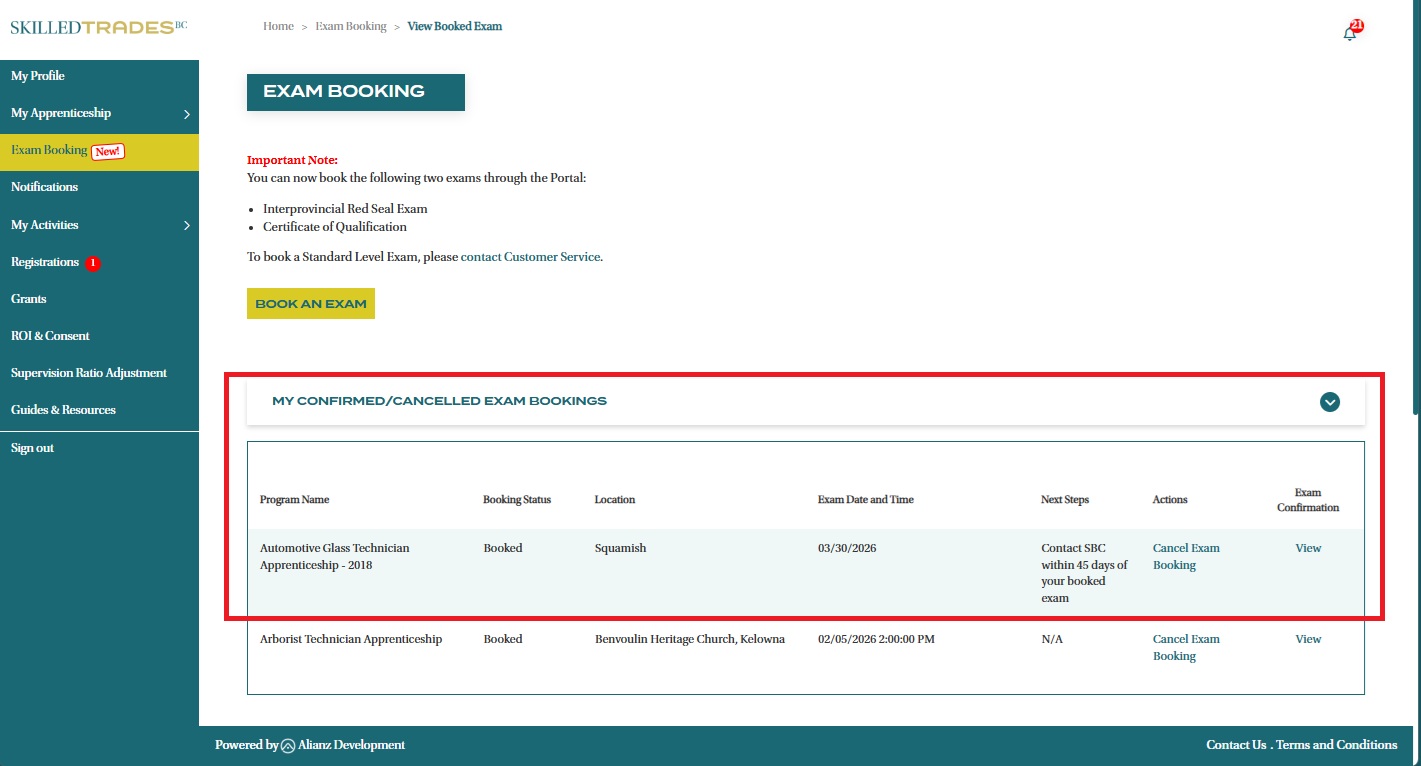The height and width of the screenshot is (766, 1421).
Task: View the Arborist Technician exam confirmation
Action: (x=1308, y=639)
